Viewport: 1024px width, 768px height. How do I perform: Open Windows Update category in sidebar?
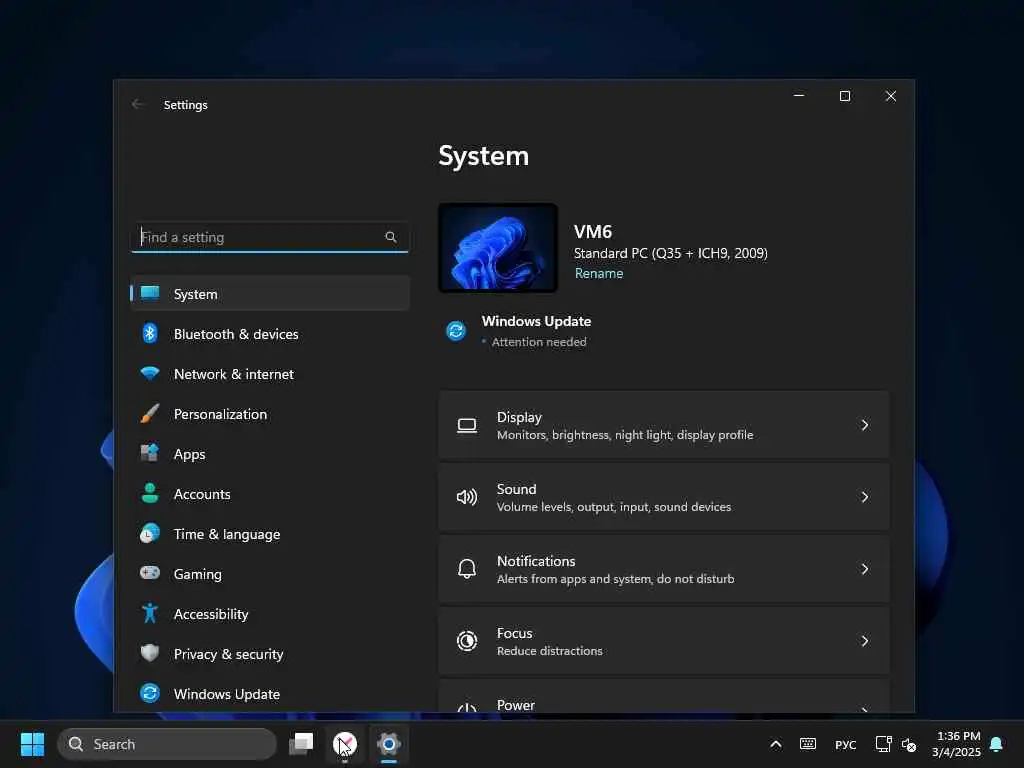pos(270,694)
